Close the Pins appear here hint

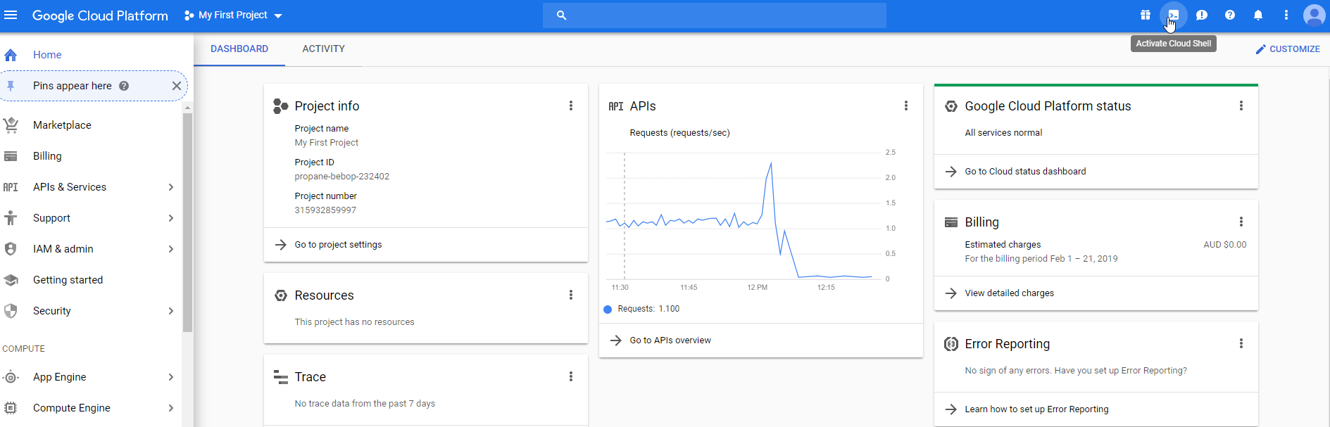click(x=176, y=86)
